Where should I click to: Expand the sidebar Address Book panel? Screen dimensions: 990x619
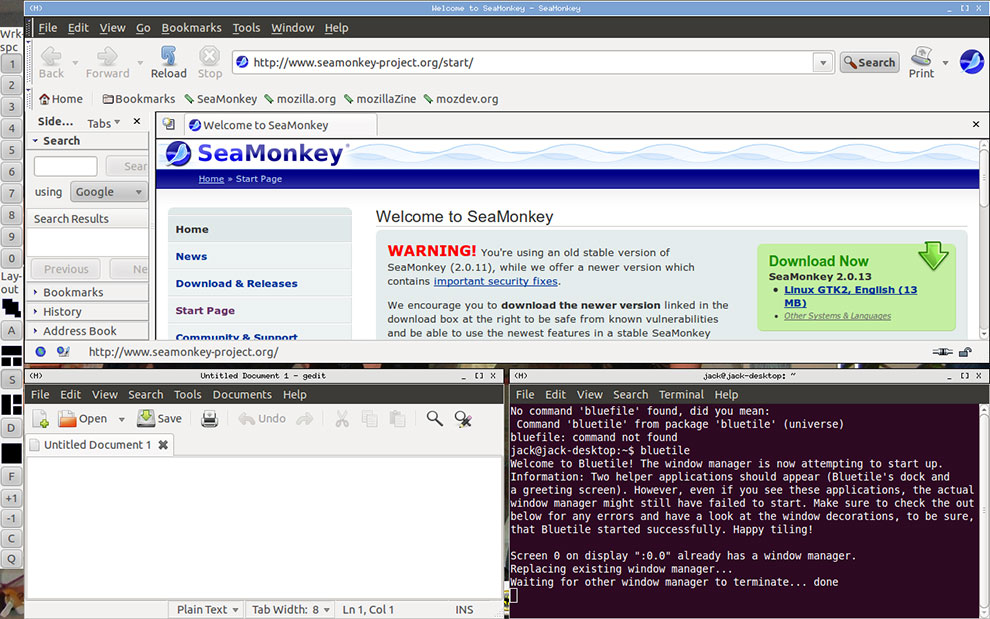[x=35, y=330]
